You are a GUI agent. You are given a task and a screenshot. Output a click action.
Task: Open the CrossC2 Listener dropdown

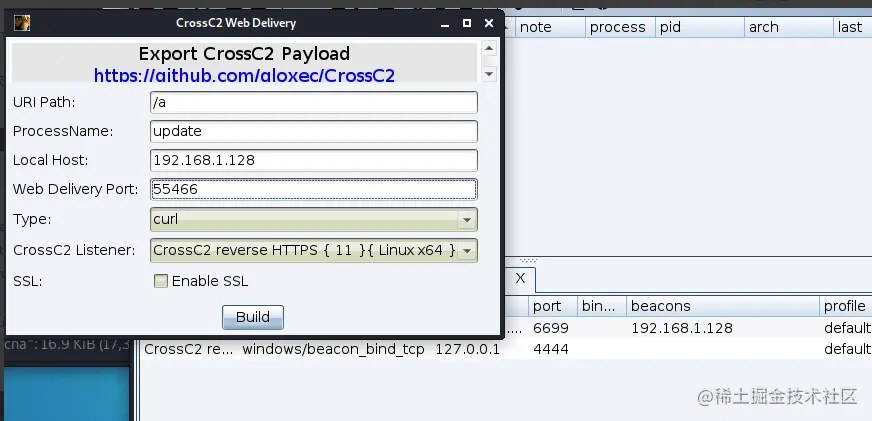click(314, 250)
